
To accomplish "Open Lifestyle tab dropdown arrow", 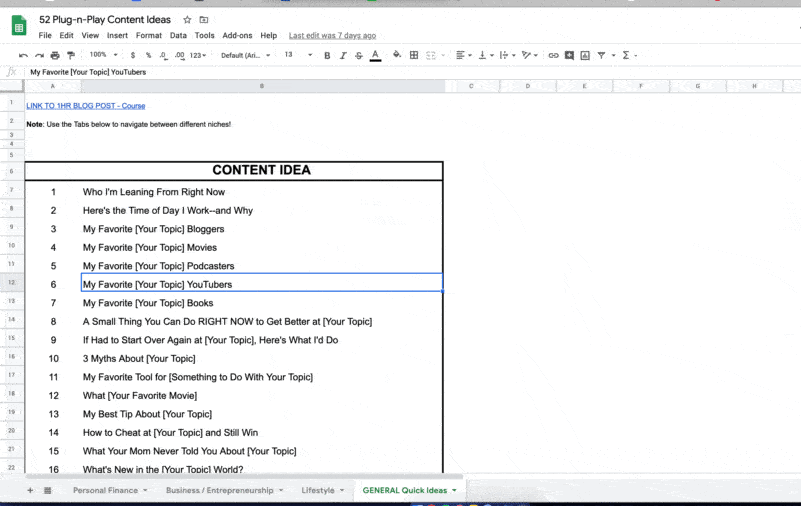I will tap(342, 491).
